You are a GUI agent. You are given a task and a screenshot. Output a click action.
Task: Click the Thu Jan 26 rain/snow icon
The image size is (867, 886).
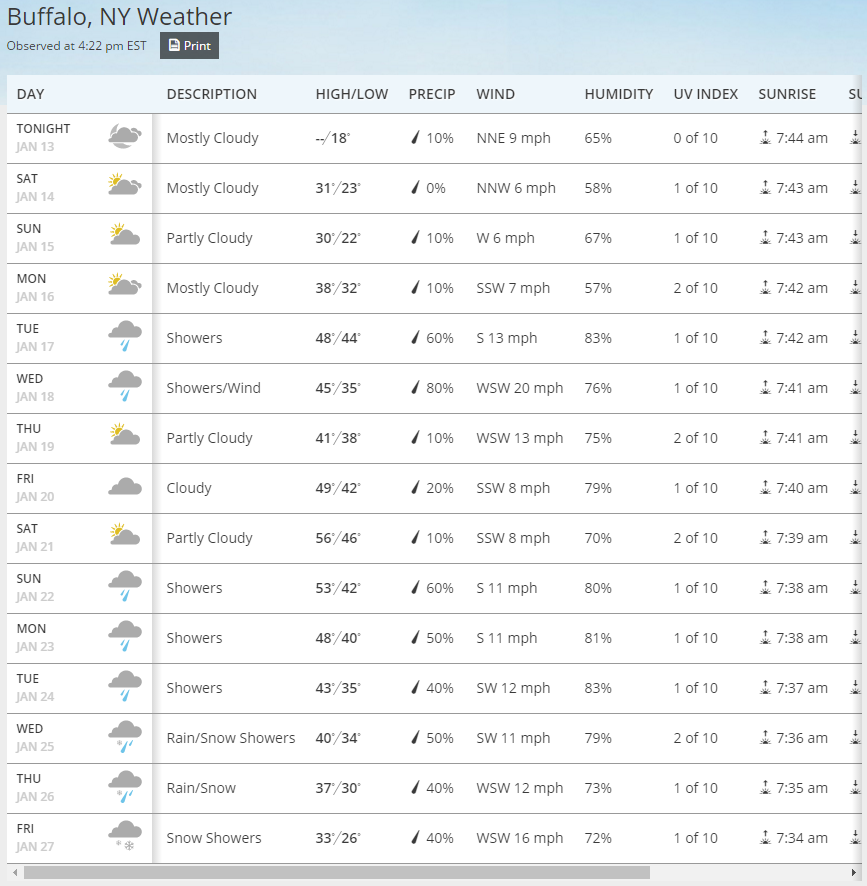(125, 786)
